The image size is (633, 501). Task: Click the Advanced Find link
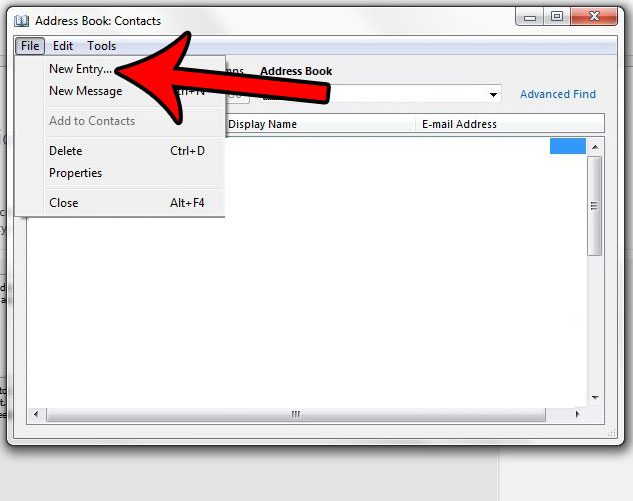pos(558,94)
